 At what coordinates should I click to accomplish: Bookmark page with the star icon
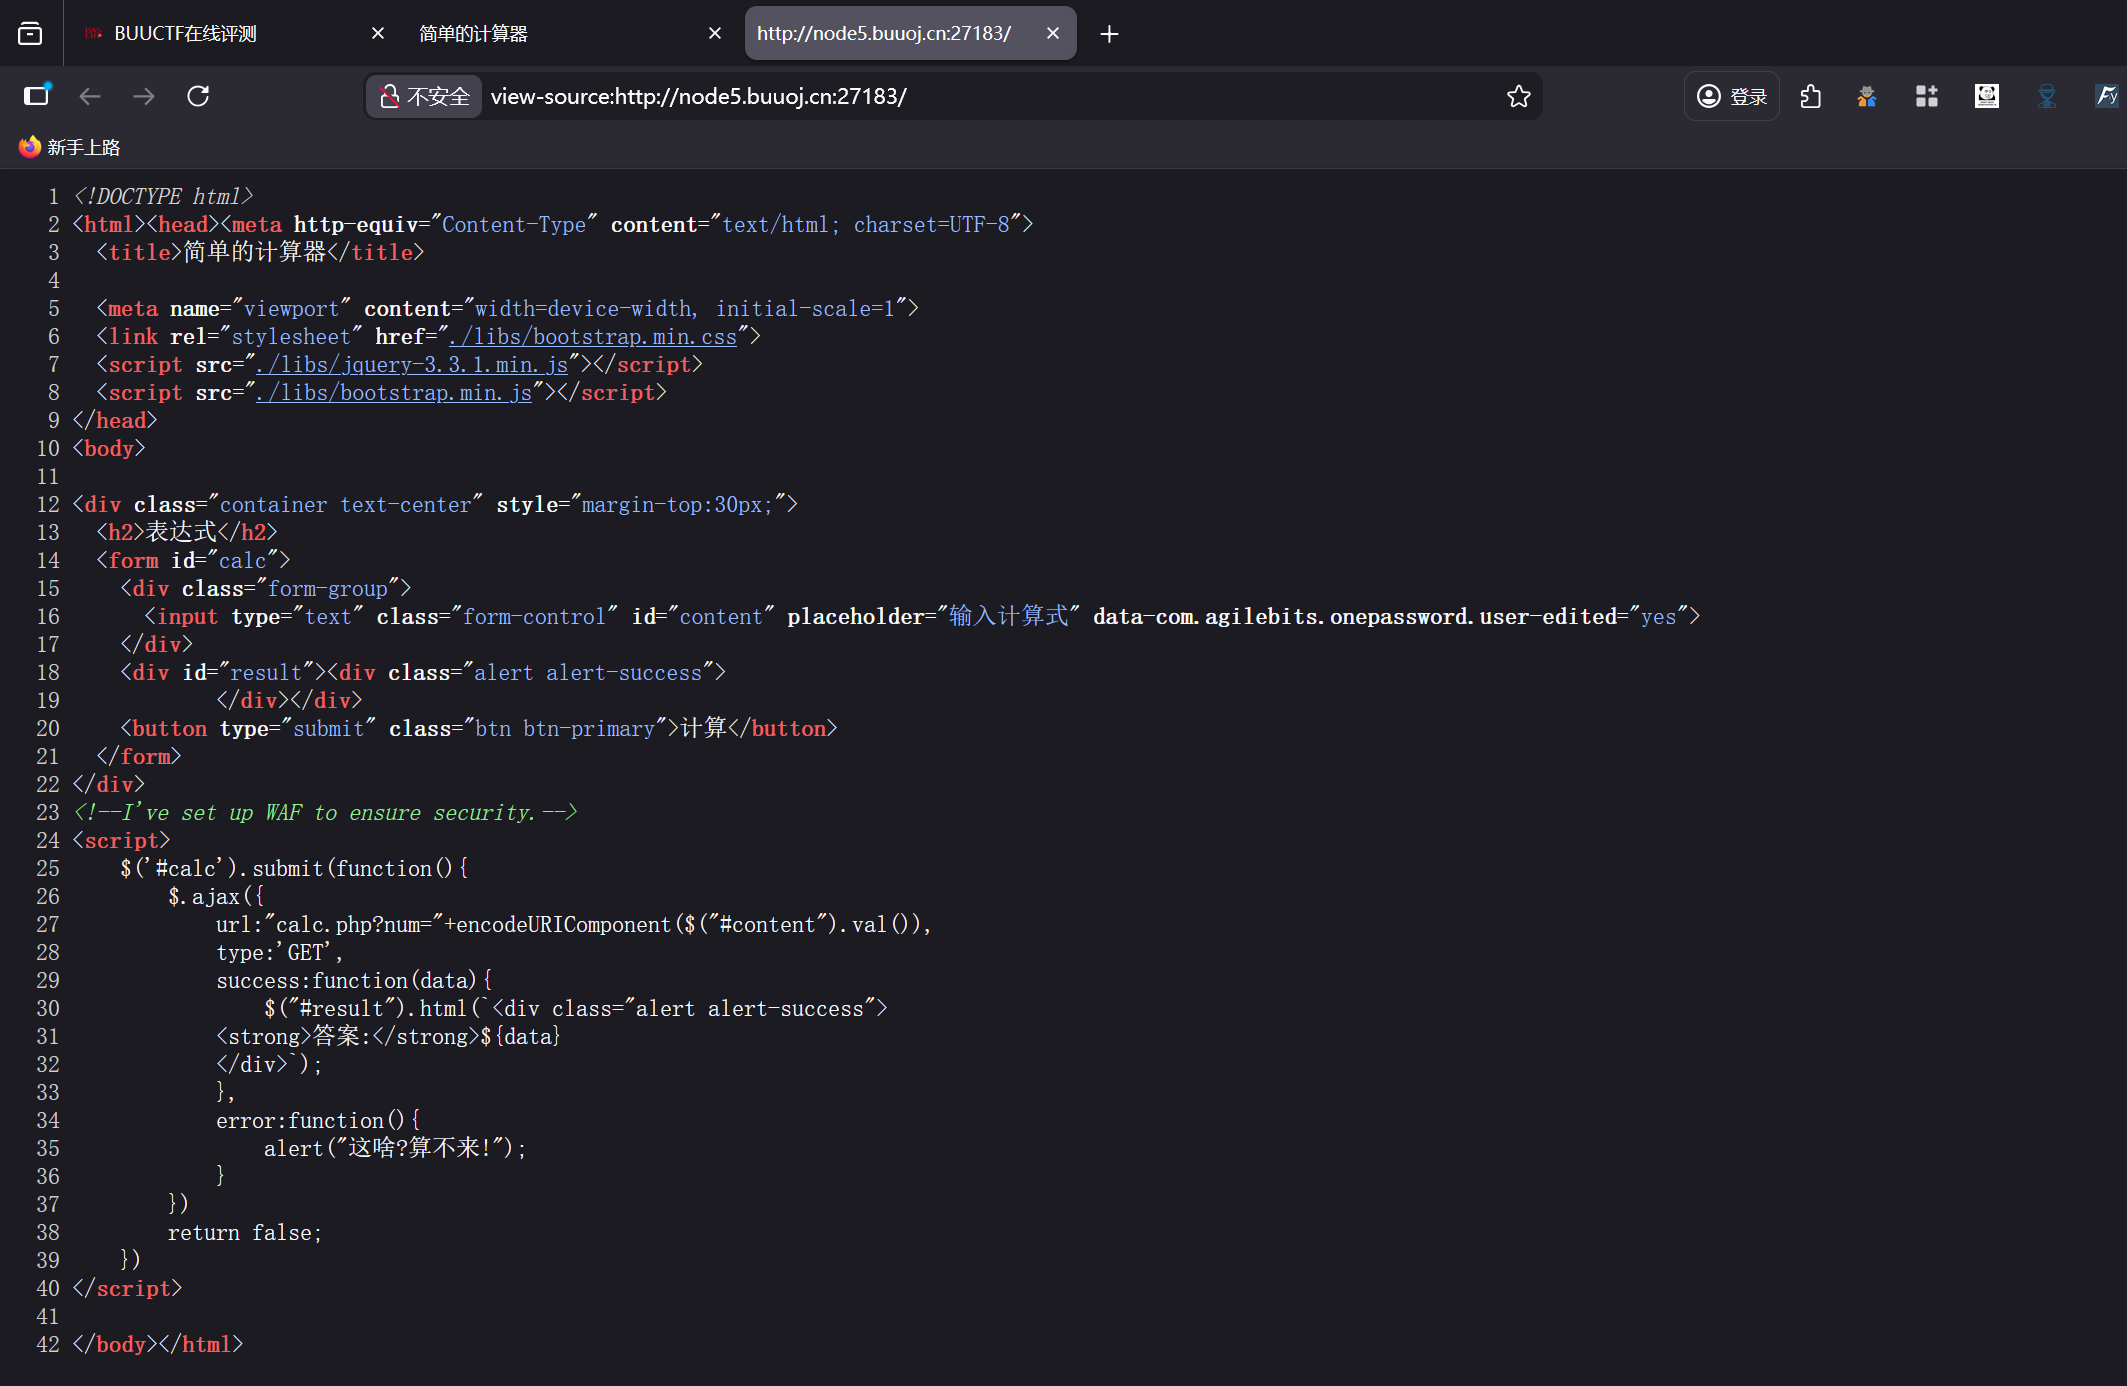(x=1518, y=96)
